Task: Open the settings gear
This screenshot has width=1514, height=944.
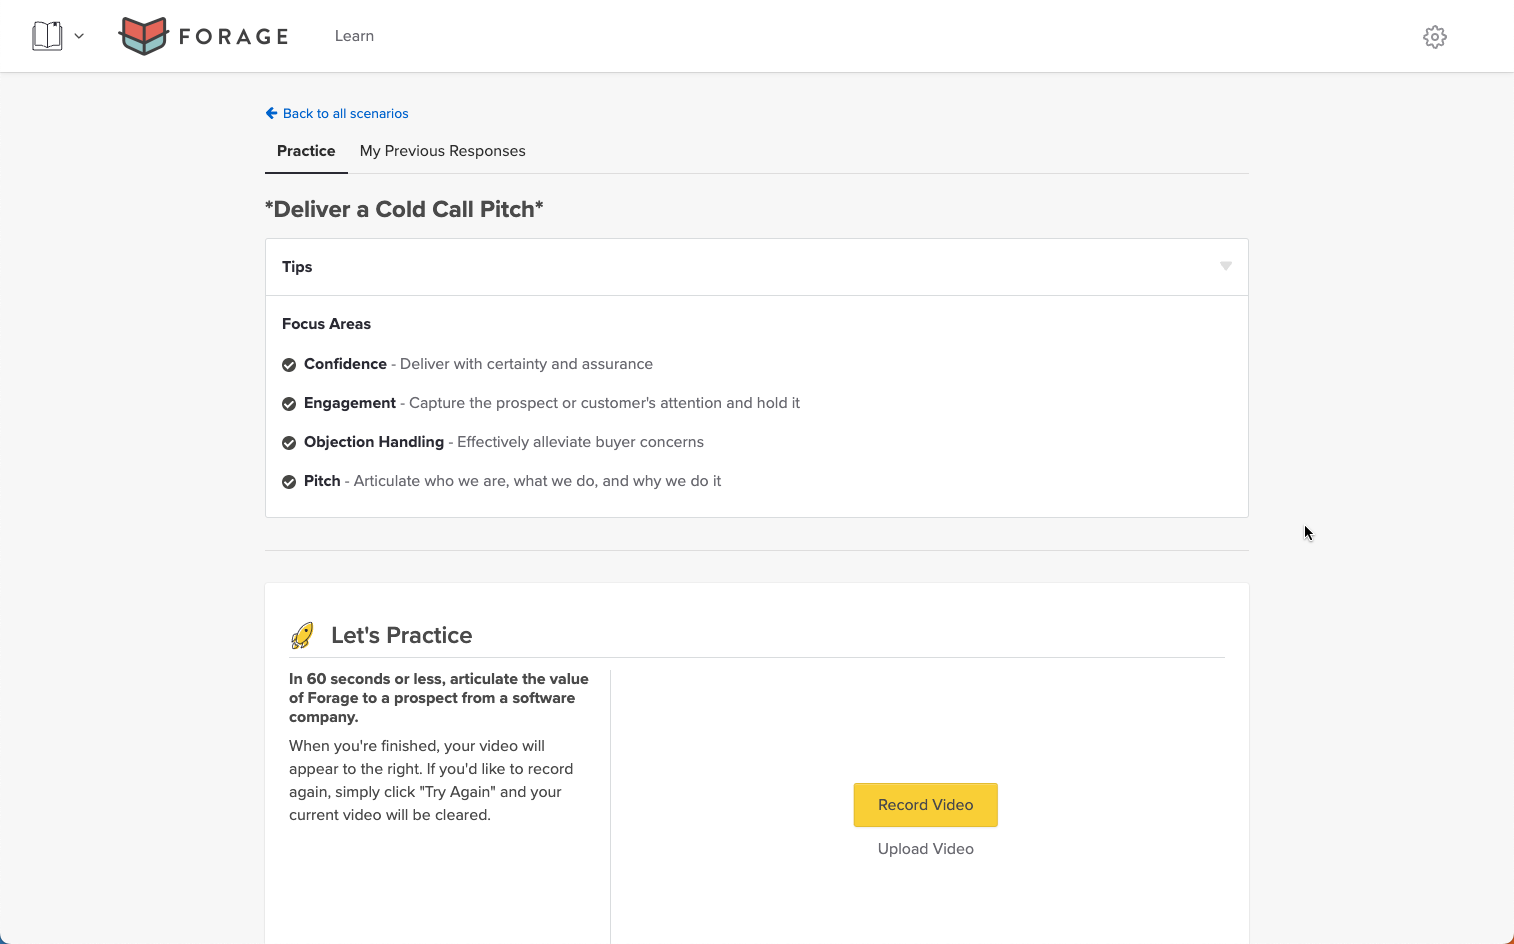Action: click(x=1434, y=37)
